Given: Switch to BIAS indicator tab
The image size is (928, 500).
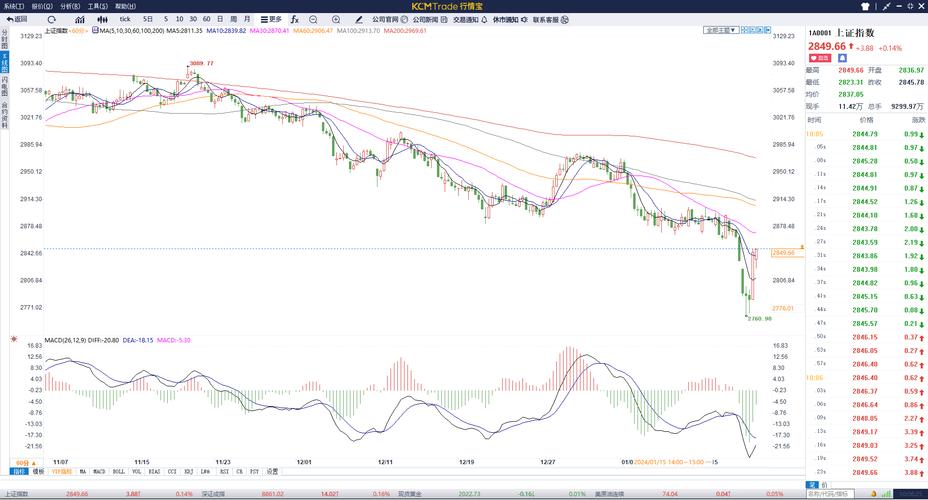Looking at the screenshot, I should point(154,472).
